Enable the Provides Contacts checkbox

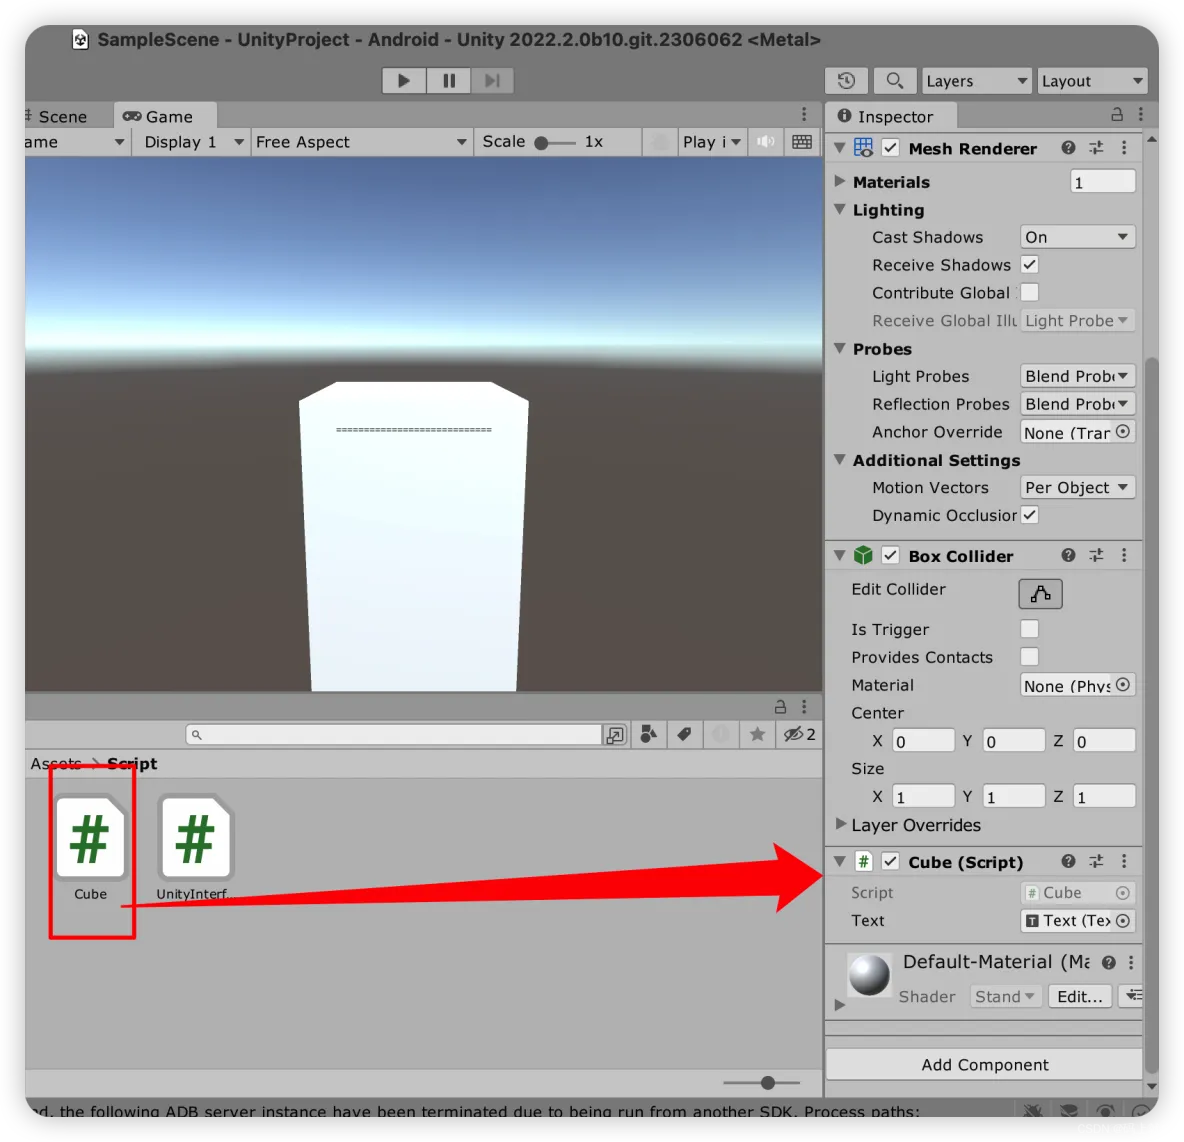(1029, 657)
